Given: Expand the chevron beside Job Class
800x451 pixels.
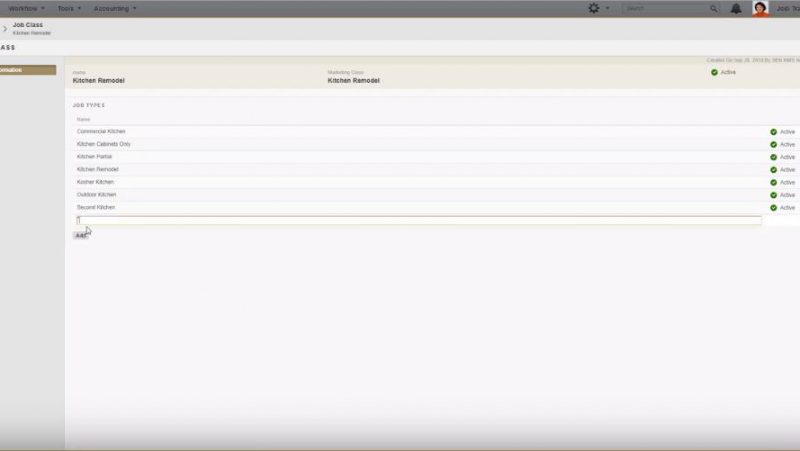Looking at the screenshot, I should click(5, 28).
